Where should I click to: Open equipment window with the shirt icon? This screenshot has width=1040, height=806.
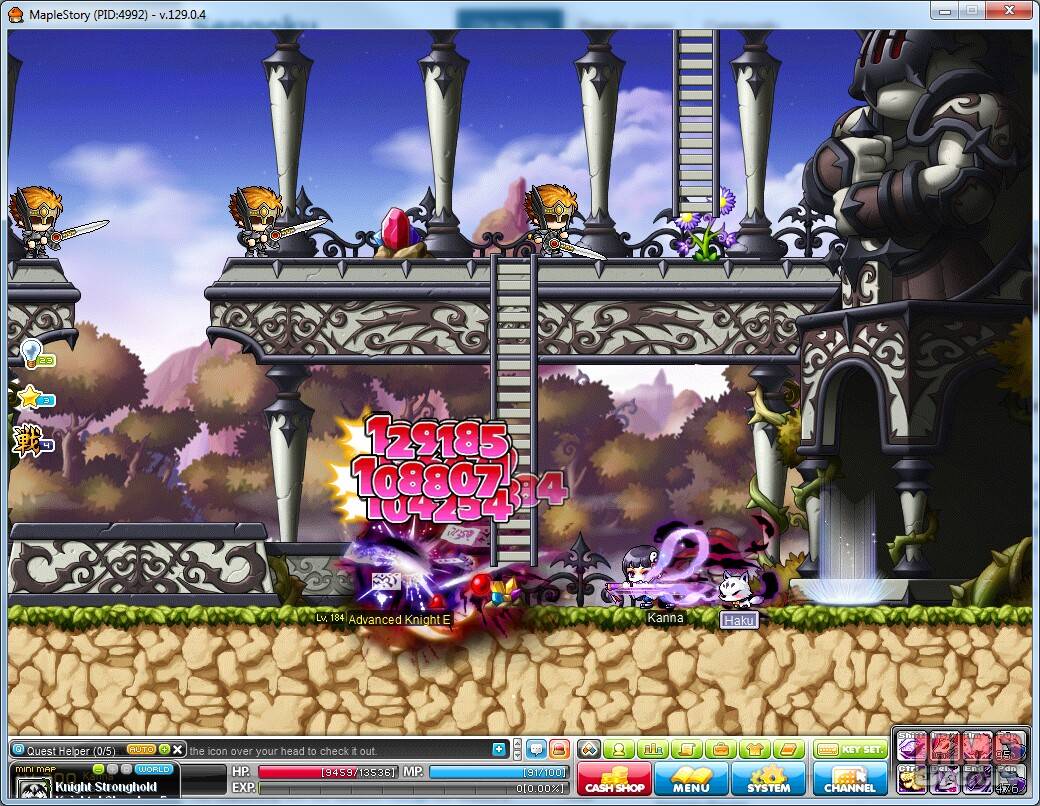754,749
